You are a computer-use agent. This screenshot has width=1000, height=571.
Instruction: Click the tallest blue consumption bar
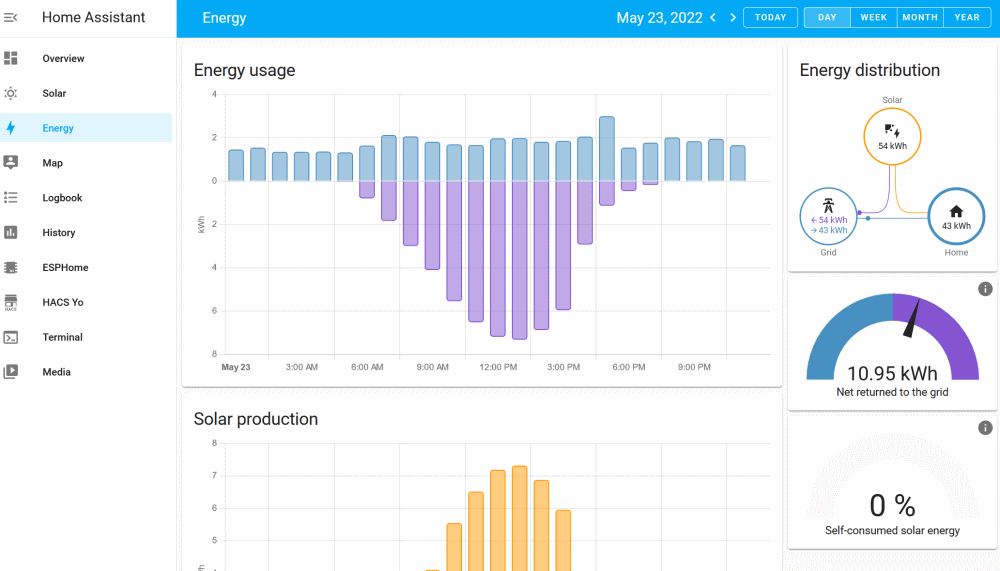tap(607, 149)
